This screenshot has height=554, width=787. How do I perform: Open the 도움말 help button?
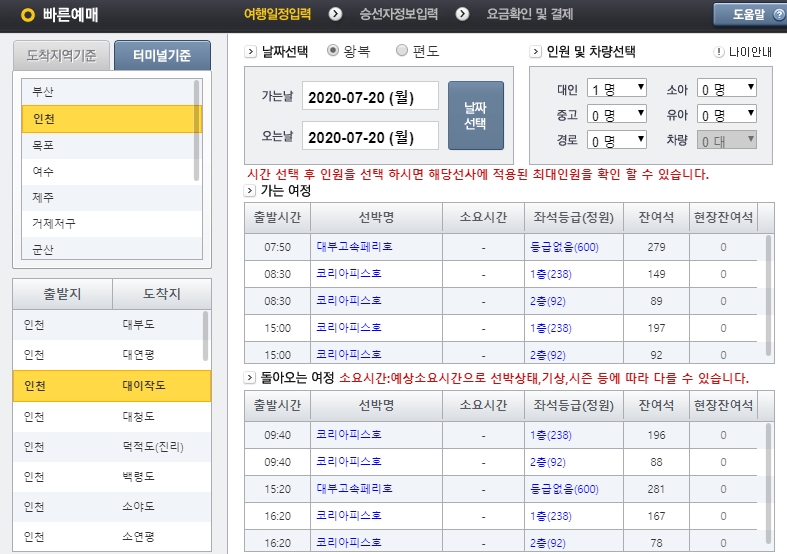point(750,15)
